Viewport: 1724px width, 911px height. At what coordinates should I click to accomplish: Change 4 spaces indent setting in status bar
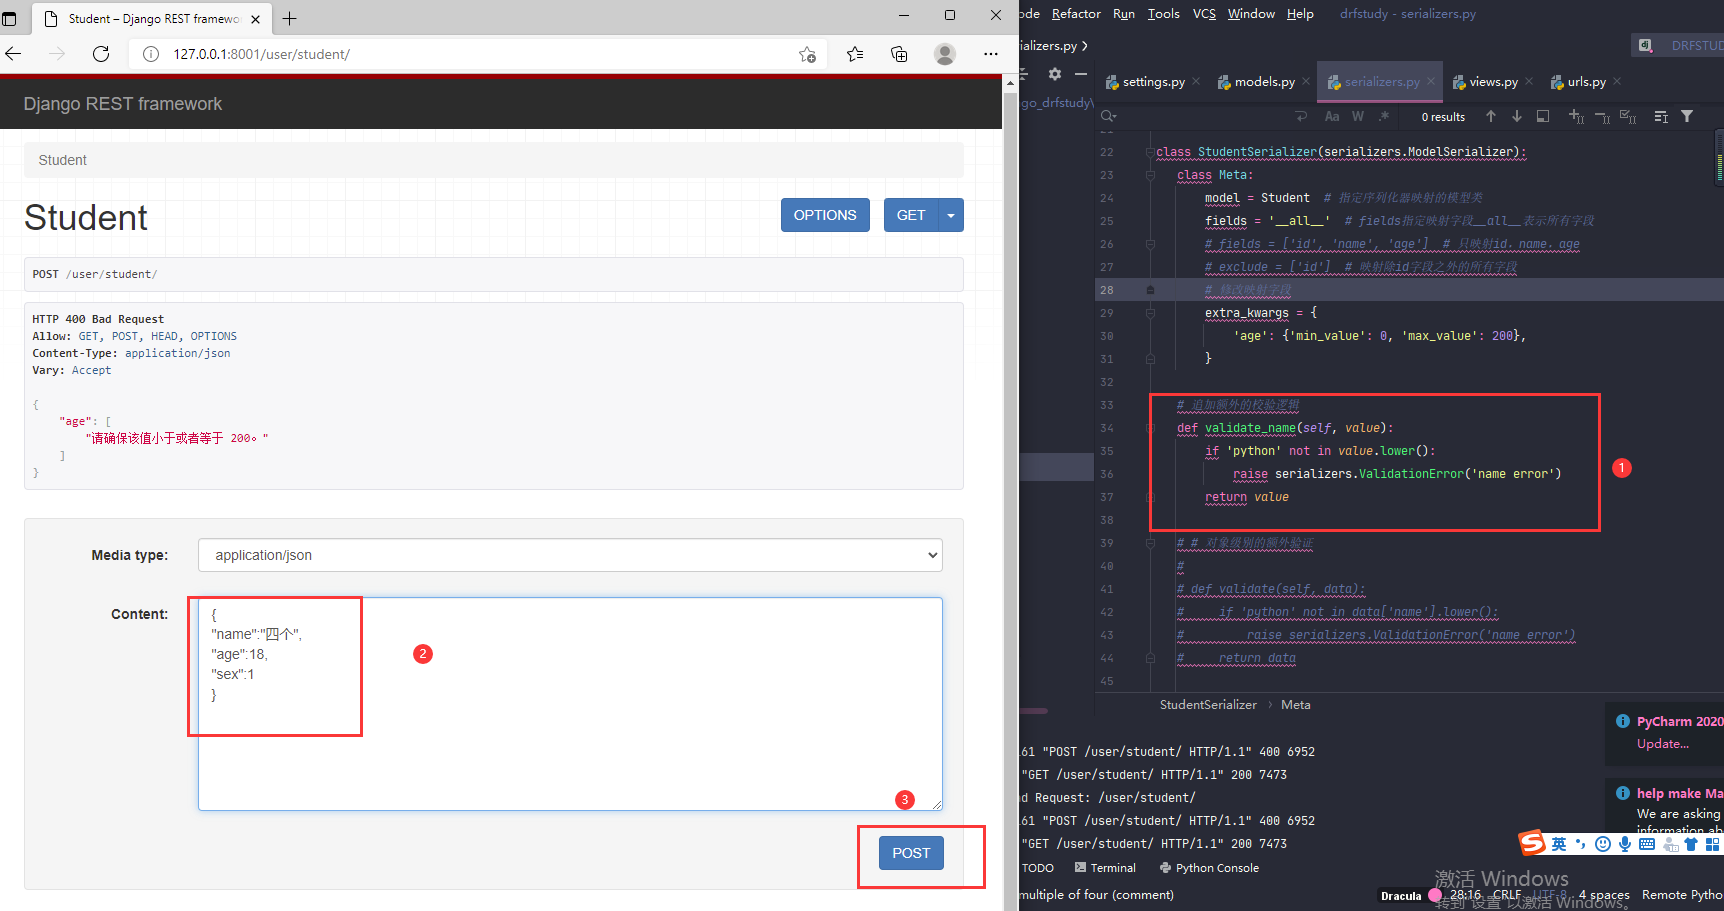1604,895
